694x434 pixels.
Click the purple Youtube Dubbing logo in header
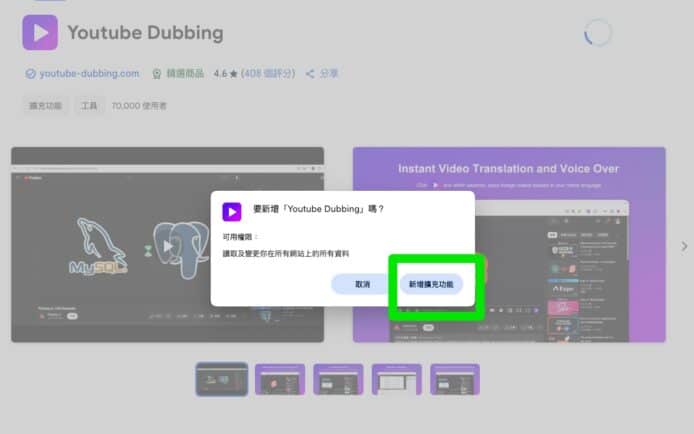coord(39,32)
